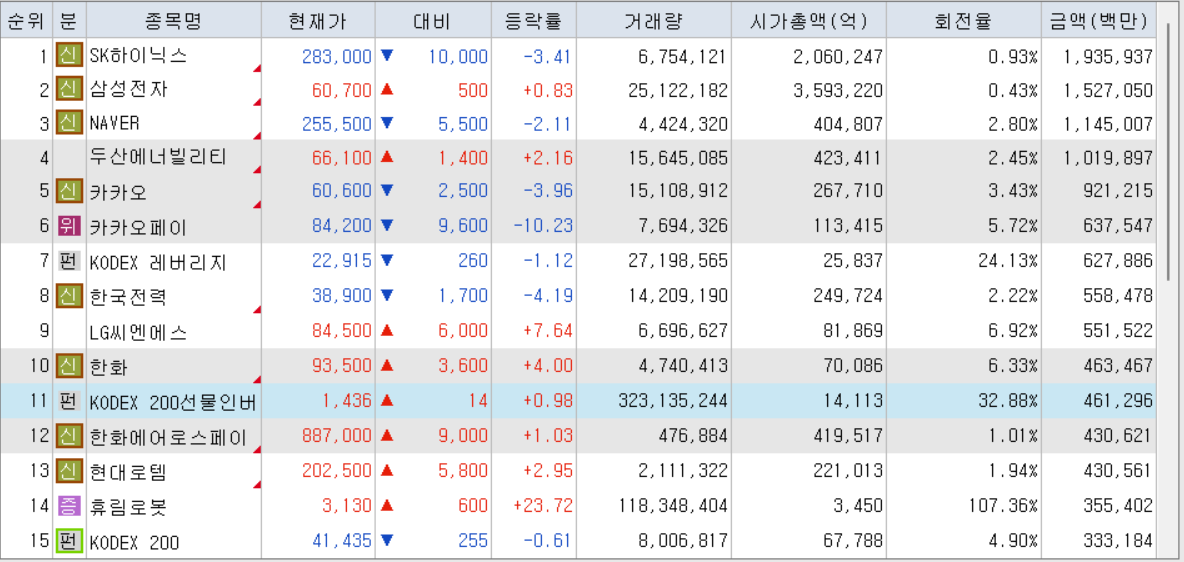1184x562 pixels.
Task: Click the down arrow in SK하이닉스 row
Action: pyautogui.click(x=387, y=55)
